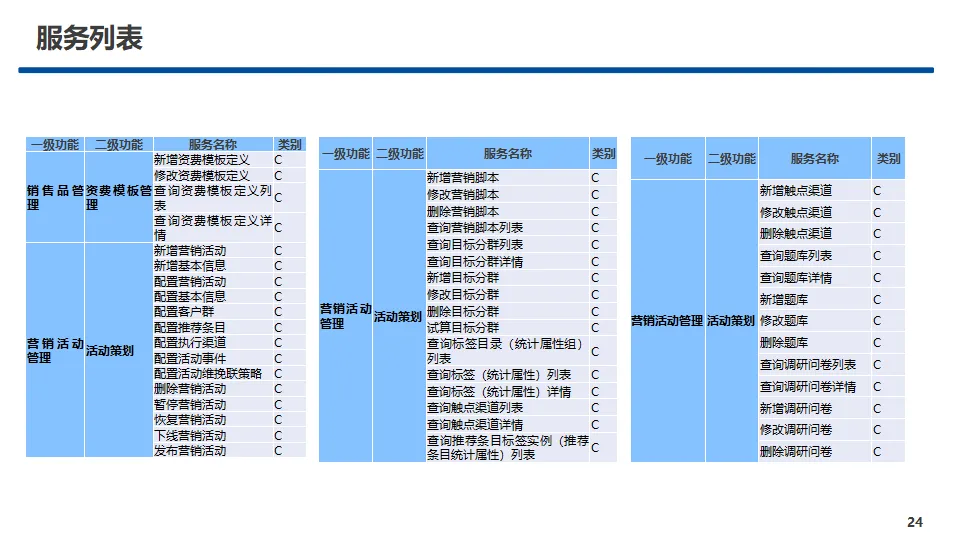
Task: Click the C category beside 新增题库
Action: [x=877, y=299]
